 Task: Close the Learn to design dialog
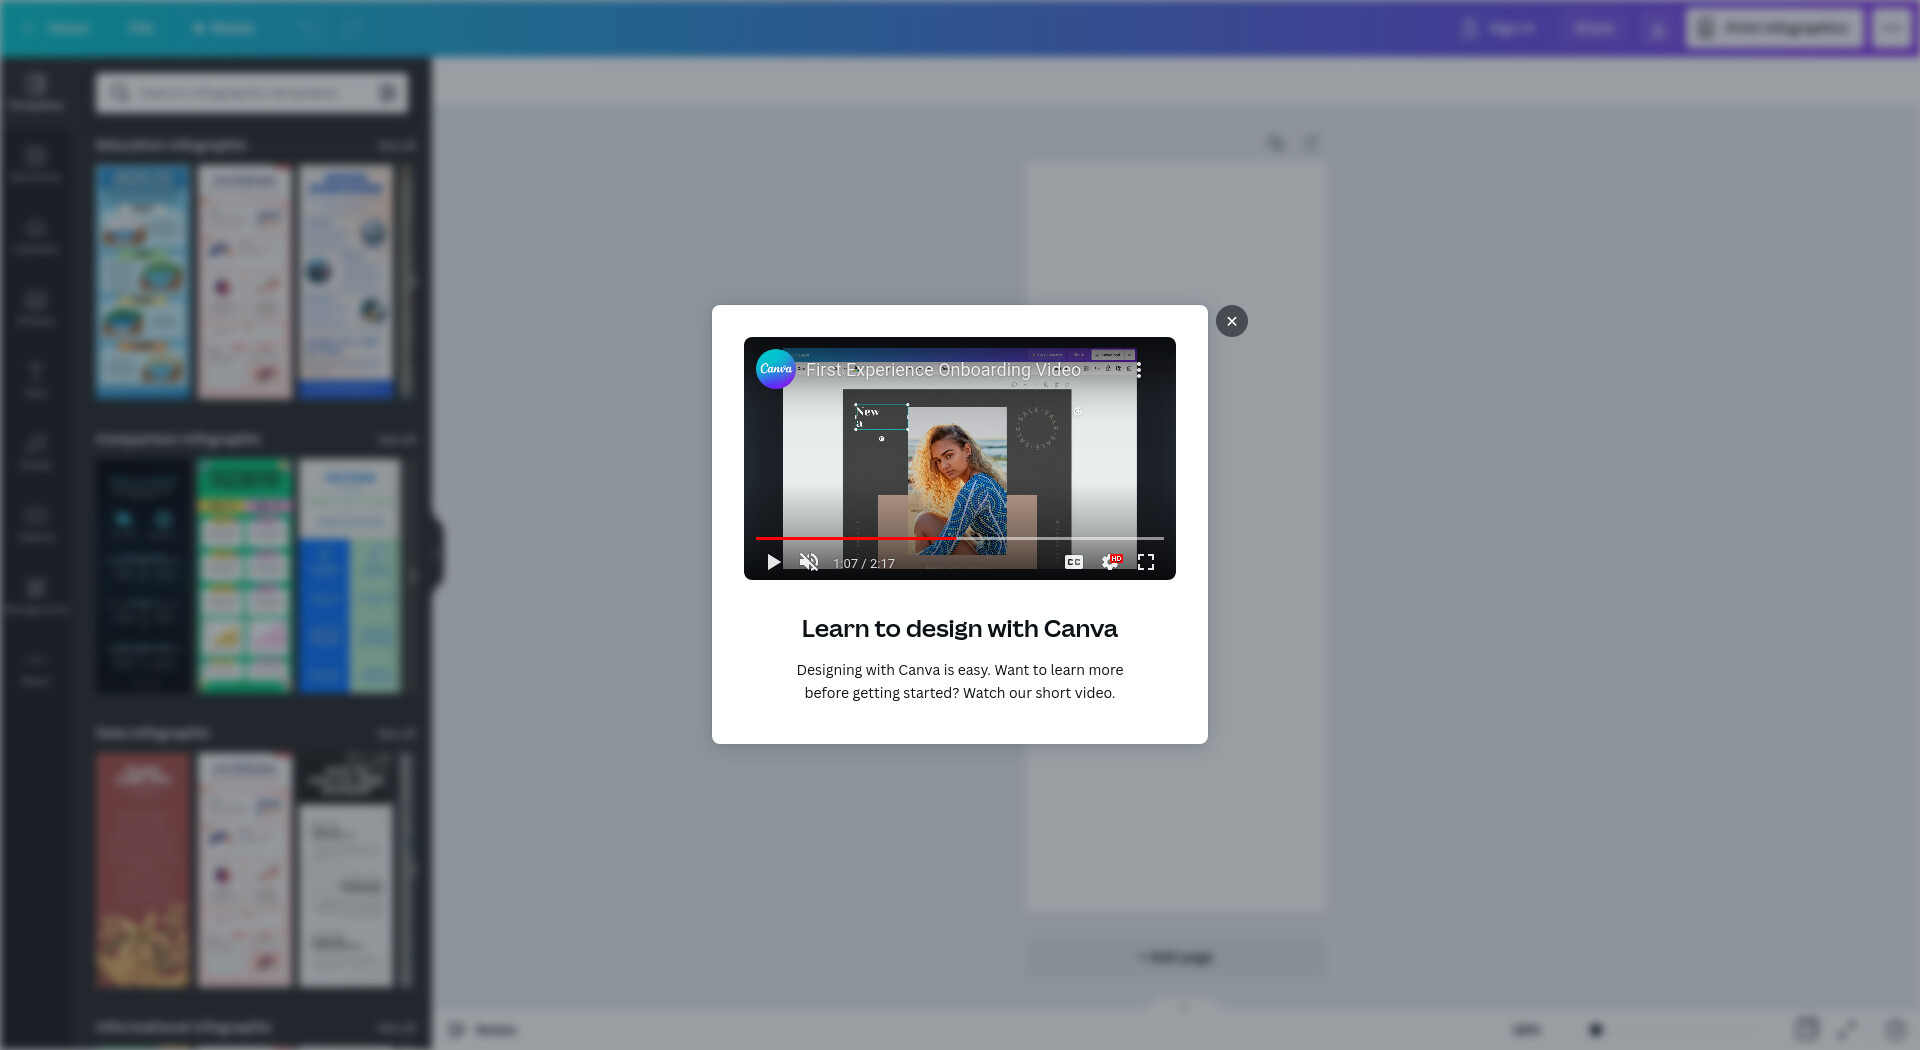point(1232,321)
